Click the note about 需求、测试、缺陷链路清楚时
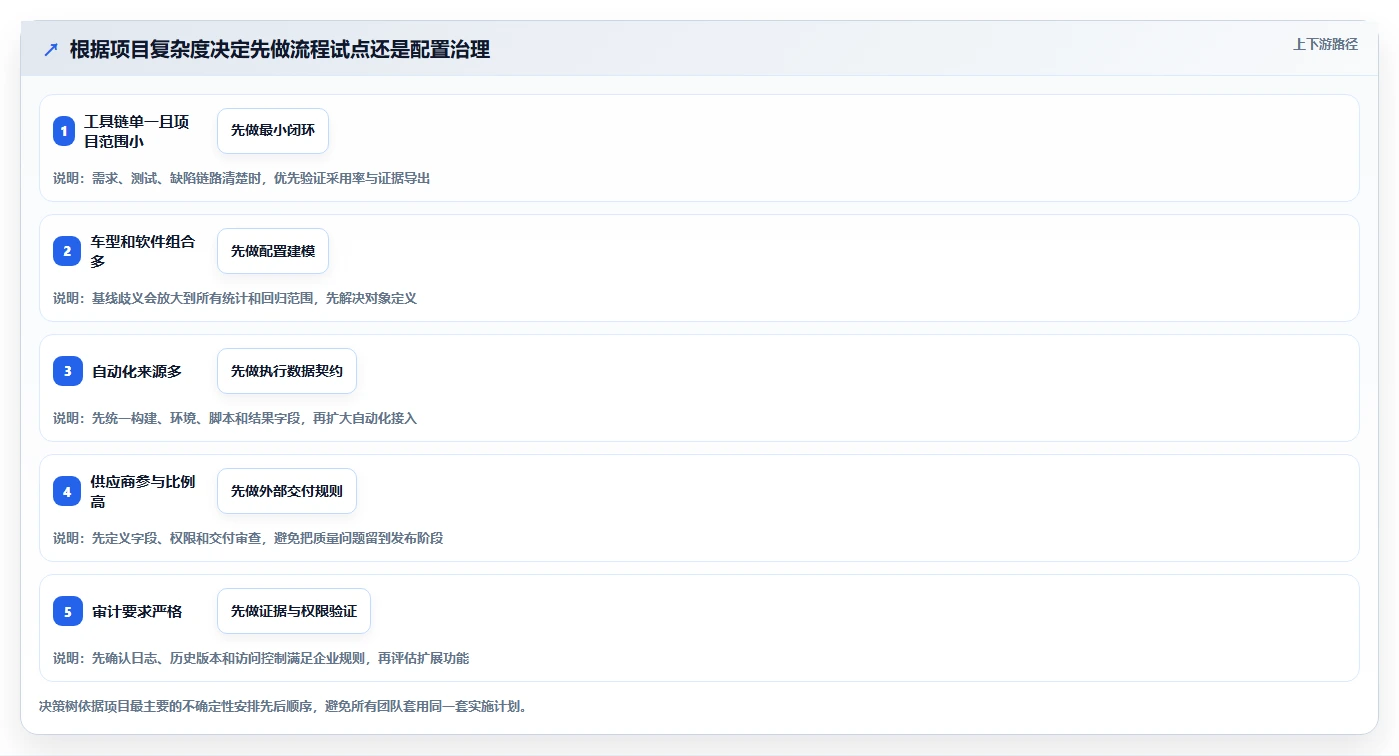The width and height of the screenshot is (1399, 756). click(242, 178)
